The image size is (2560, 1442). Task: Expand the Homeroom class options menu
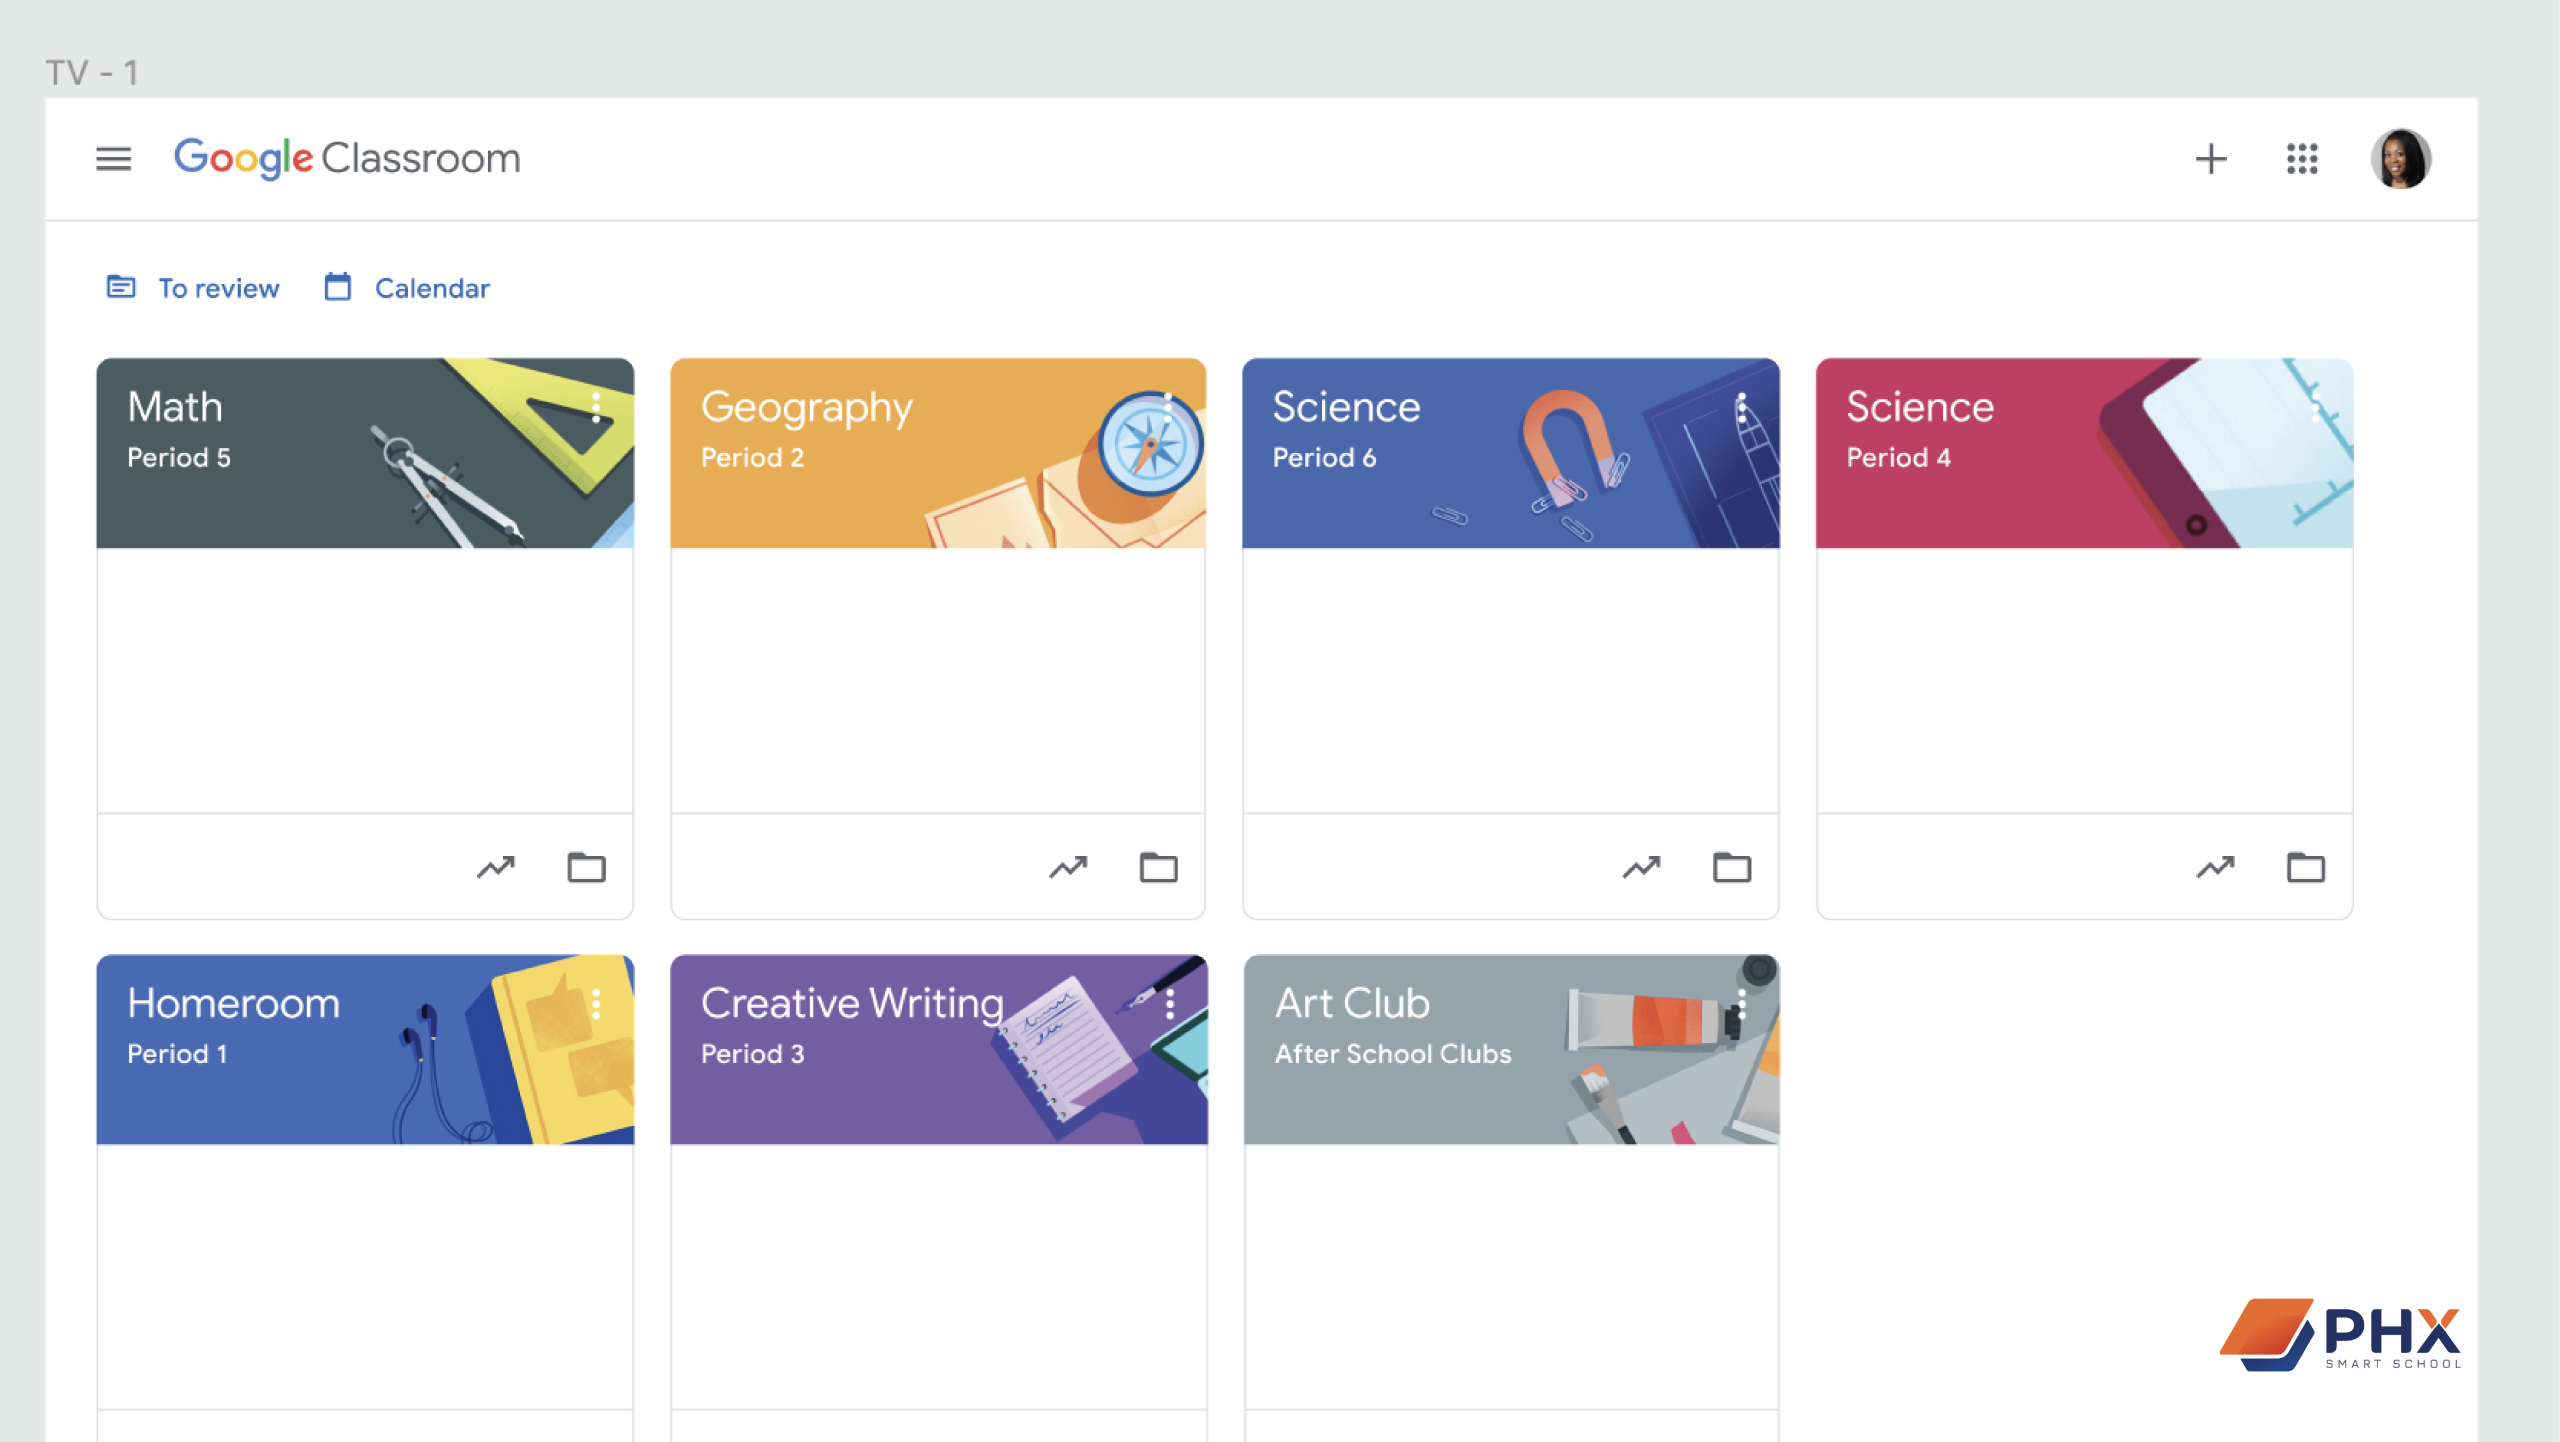click(596, 1003)
